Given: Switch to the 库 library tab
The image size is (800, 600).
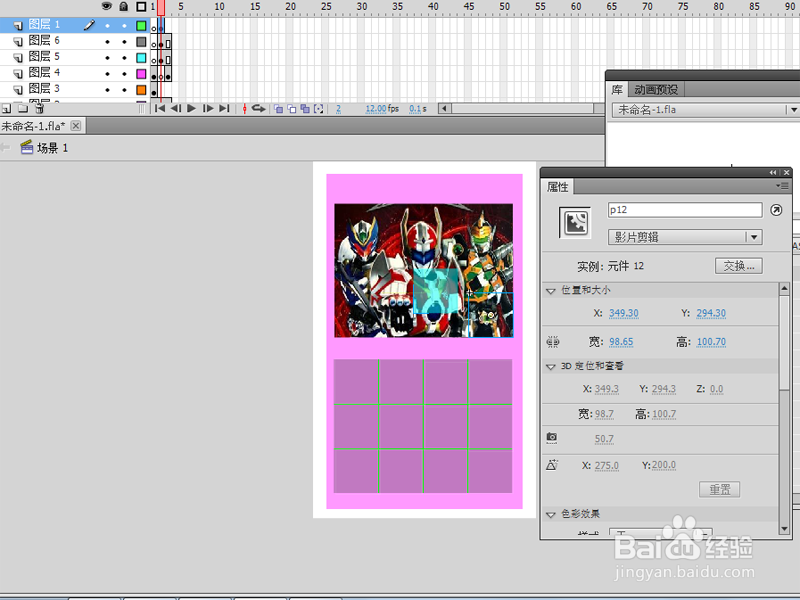Looking at the screenshot, I should [617, 90].
